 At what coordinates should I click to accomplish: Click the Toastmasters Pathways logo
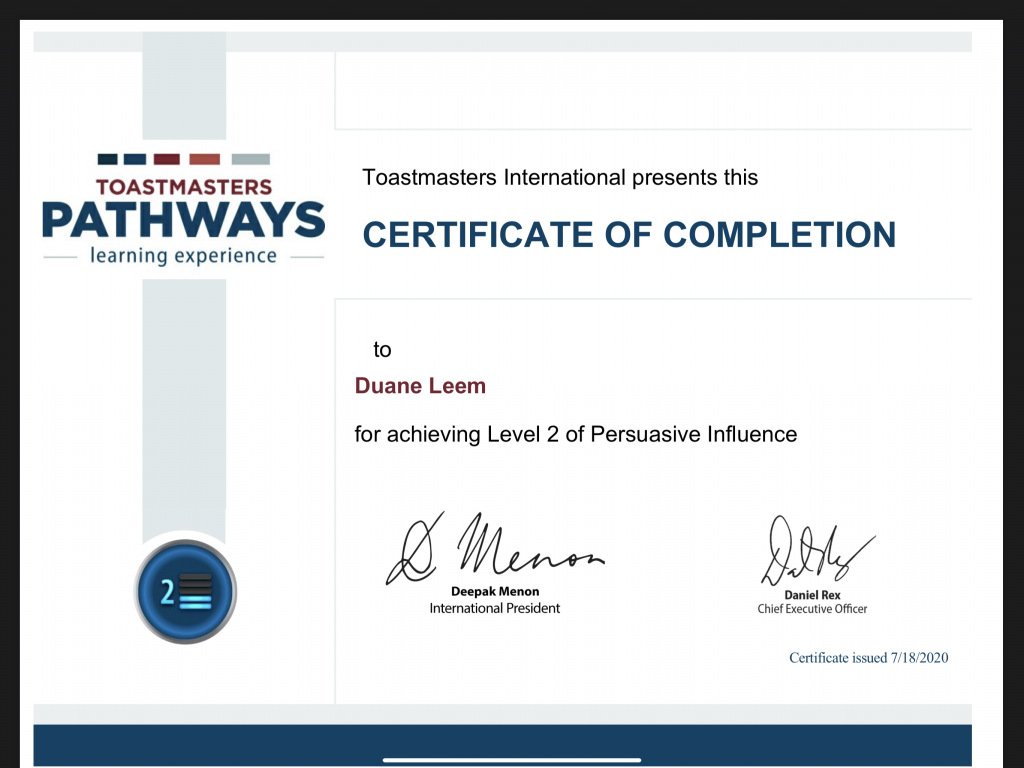183,205
